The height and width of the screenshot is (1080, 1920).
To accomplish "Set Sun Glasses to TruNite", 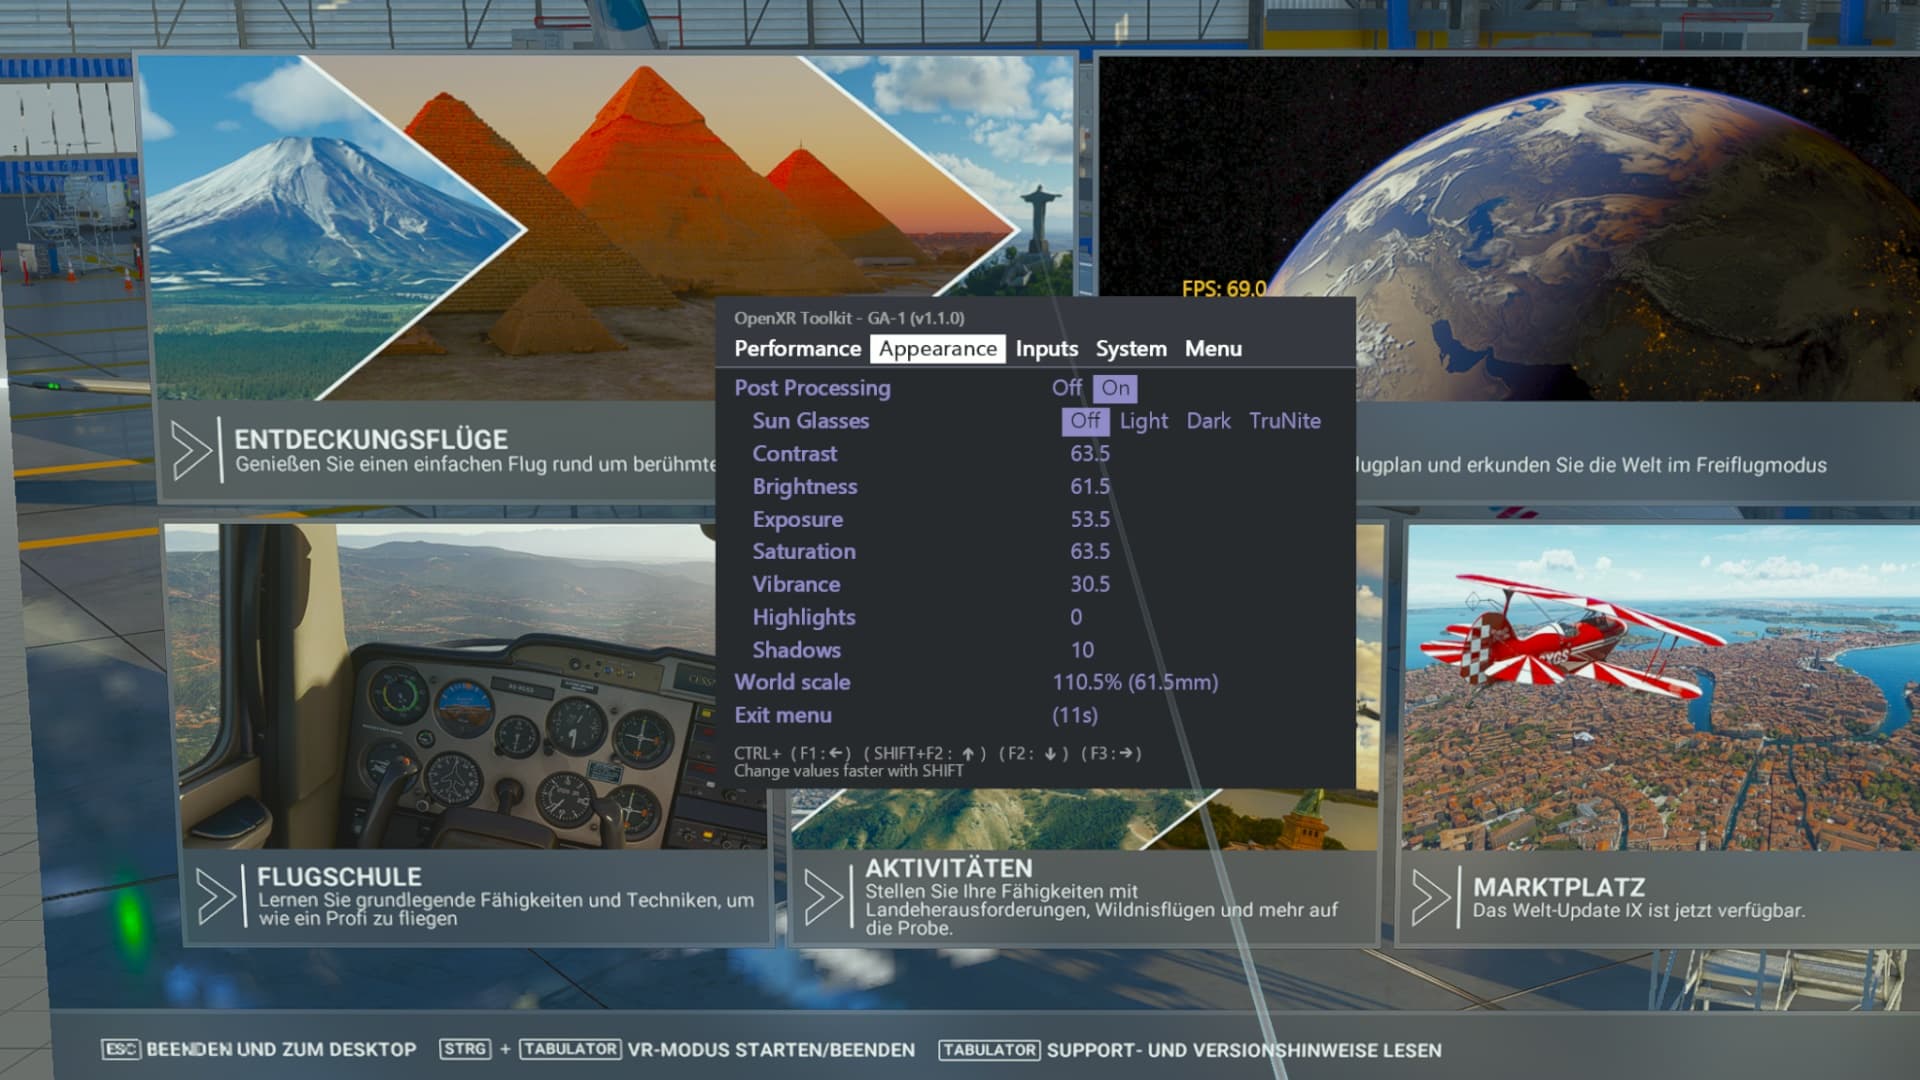I will click(1284, 421).
